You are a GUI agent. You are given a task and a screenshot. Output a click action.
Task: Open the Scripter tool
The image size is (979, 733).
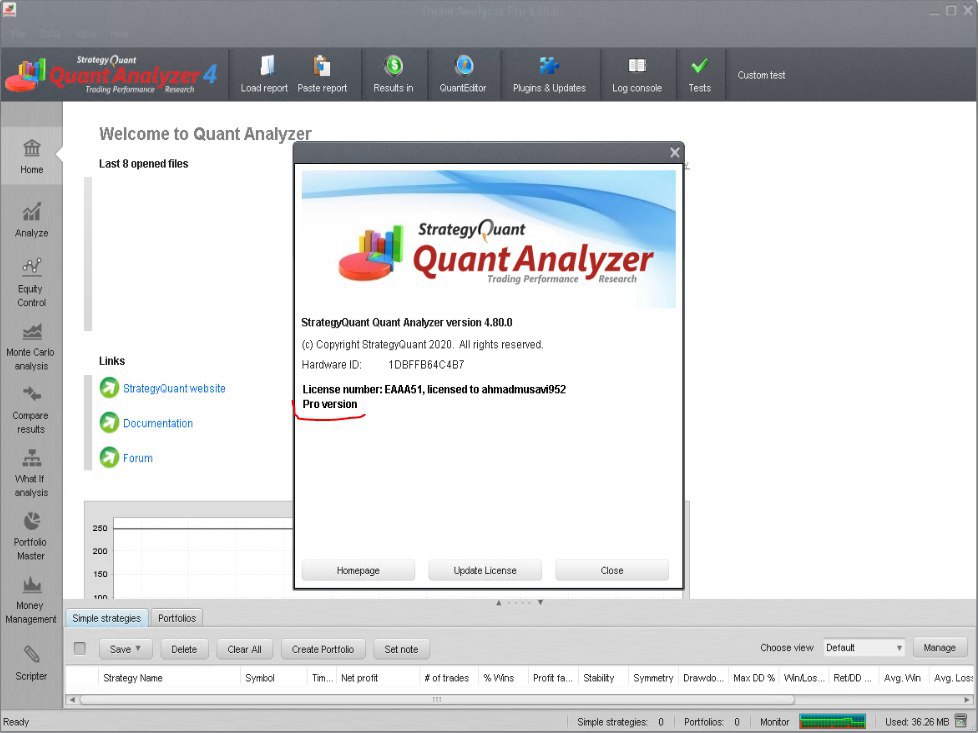[31, 663]
